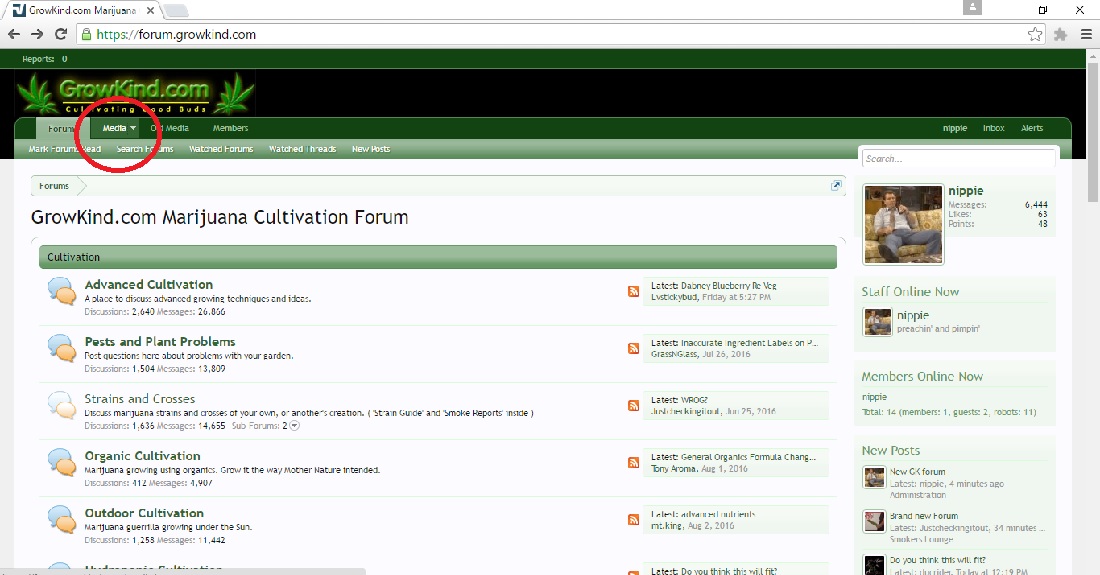Open latest thread Inaccurate Ingredient Labels
This screenshot has width=1100, height=575.
[749, 343]
